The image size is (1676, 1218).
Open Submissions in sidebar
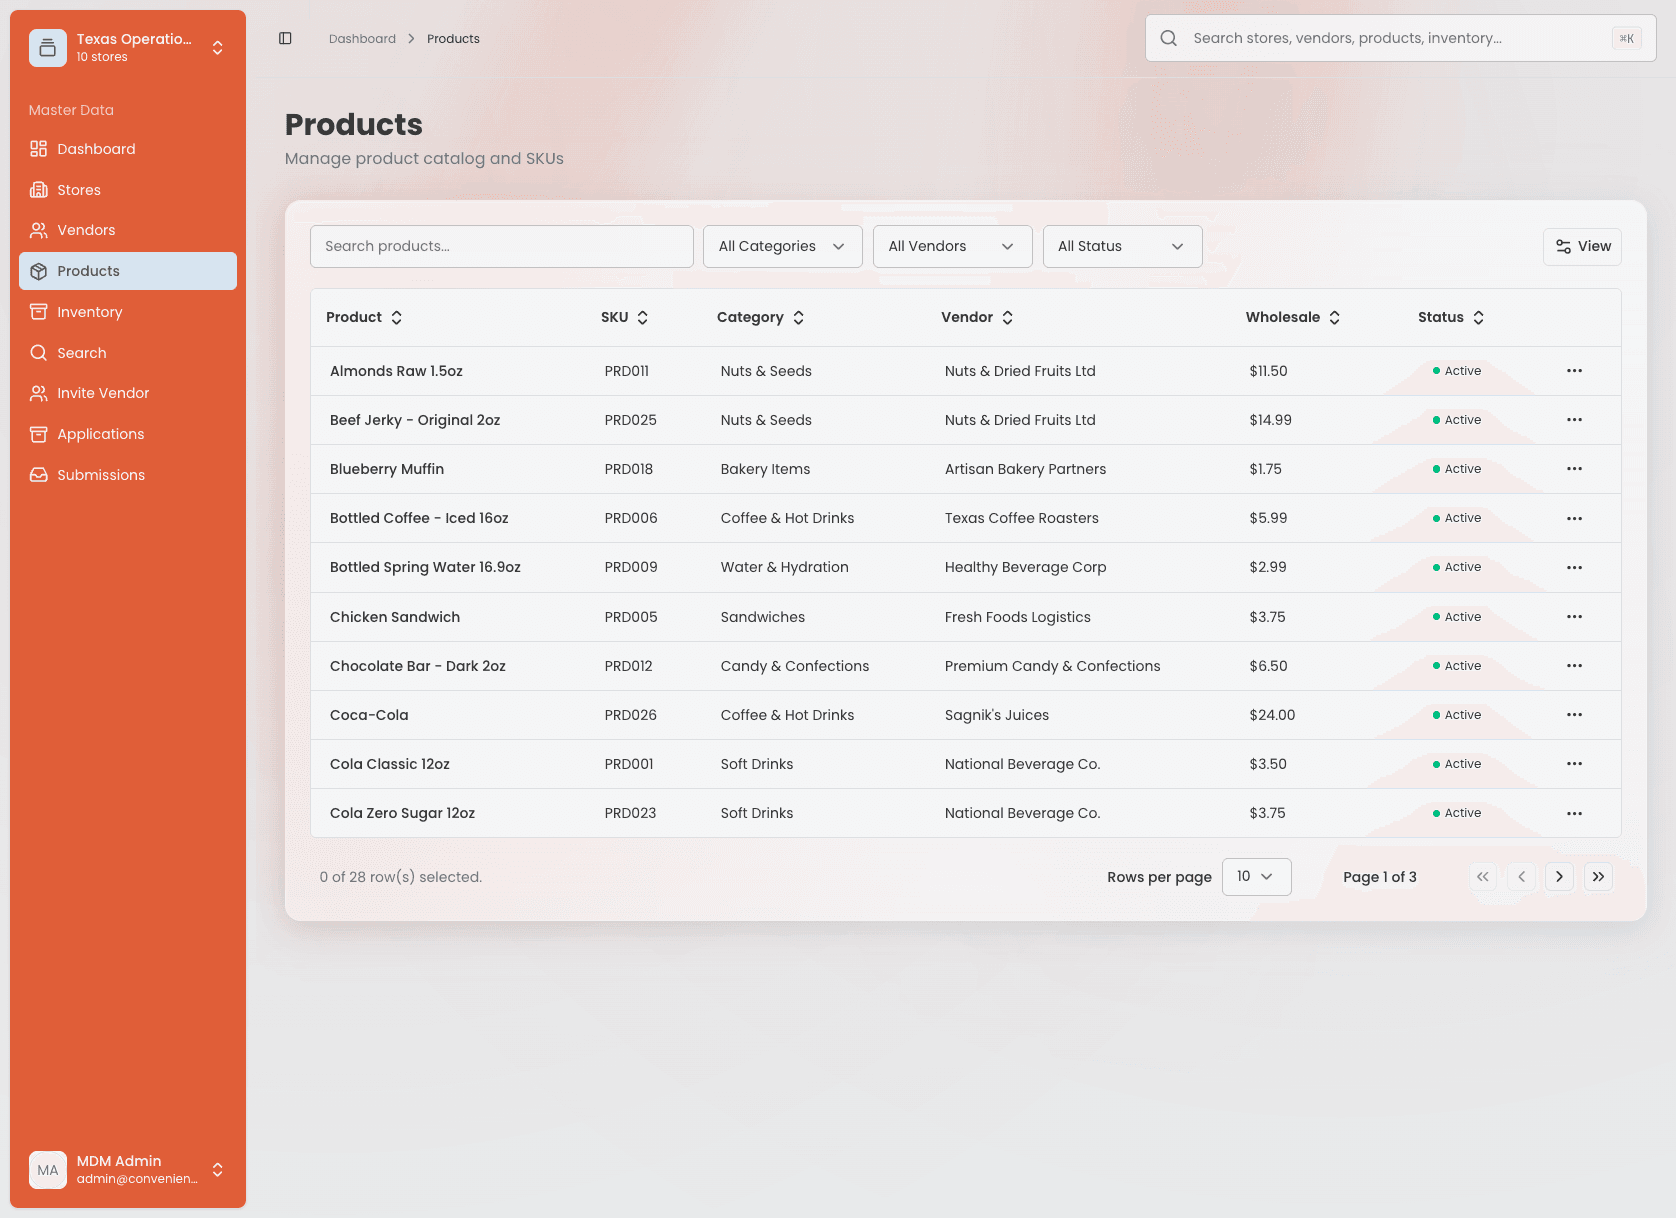[x=128, y=475]
